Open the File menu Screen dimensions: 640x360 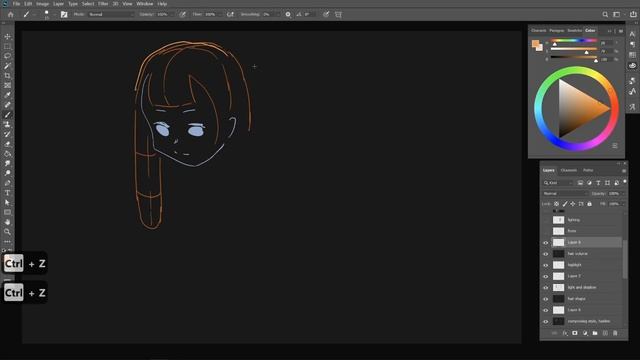tap(16, 4)
